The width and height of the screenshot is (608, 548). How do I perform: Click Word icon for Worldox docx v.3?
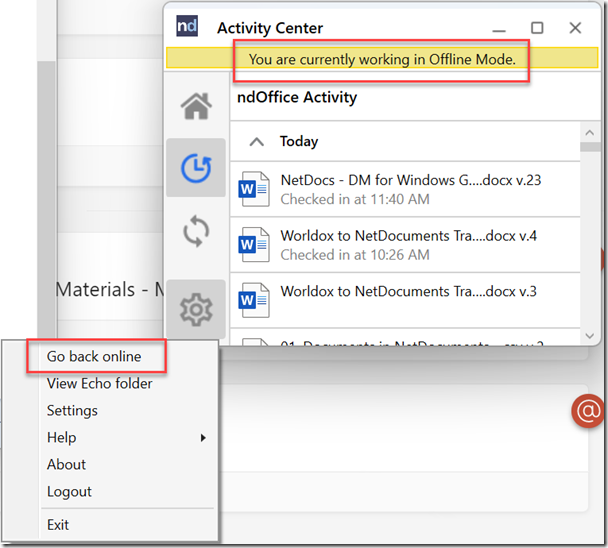[254, 300]
